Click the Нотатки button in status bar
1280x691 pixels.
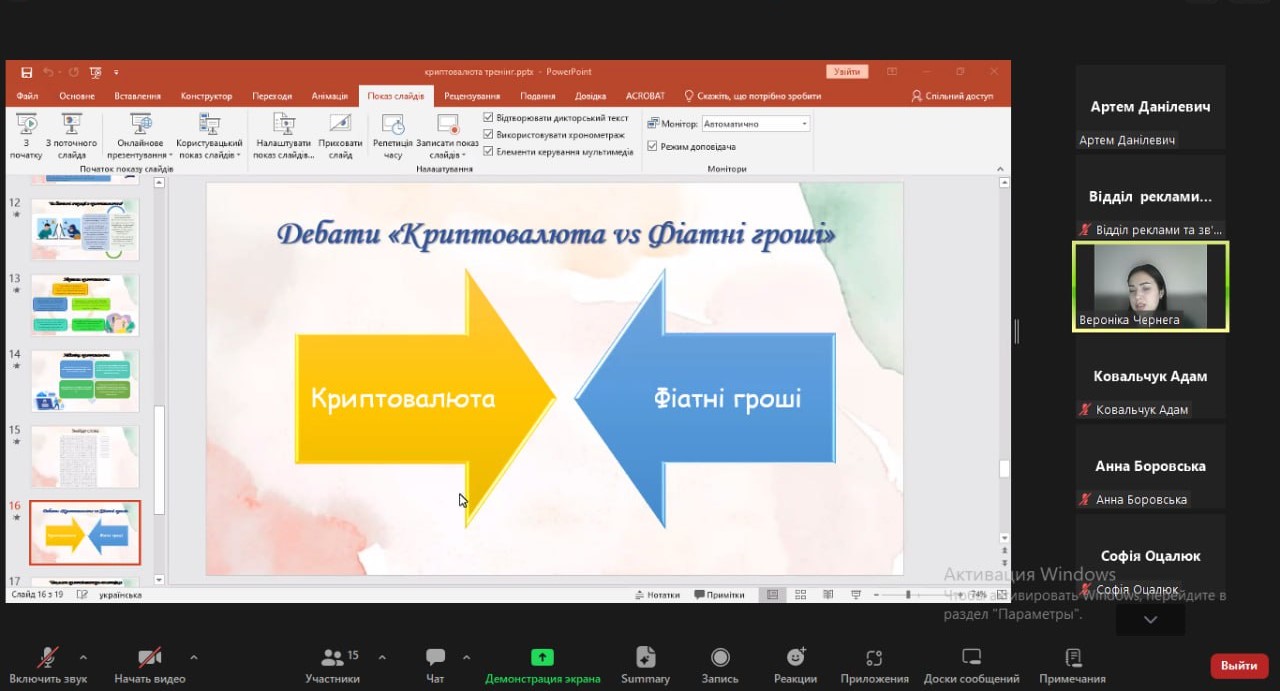click(x=657, y=595)
